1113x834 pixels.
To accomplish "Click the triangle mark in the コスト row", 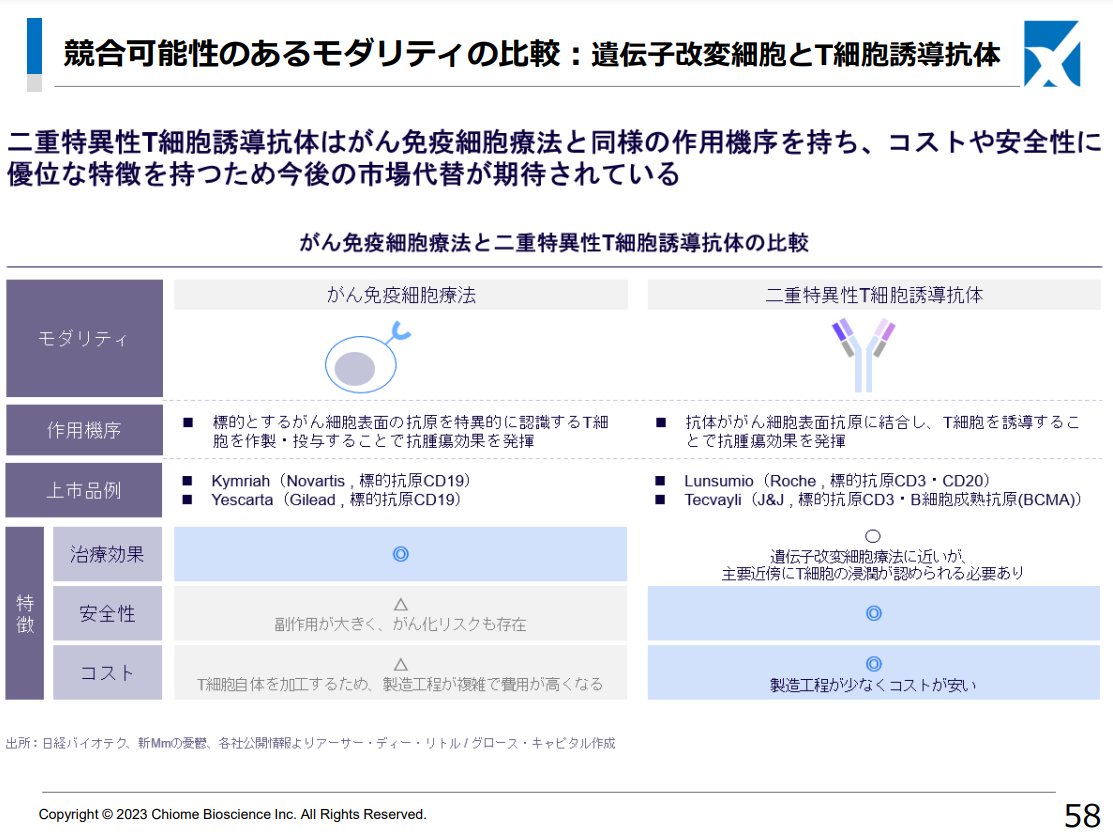I will (x=400, y=664).
